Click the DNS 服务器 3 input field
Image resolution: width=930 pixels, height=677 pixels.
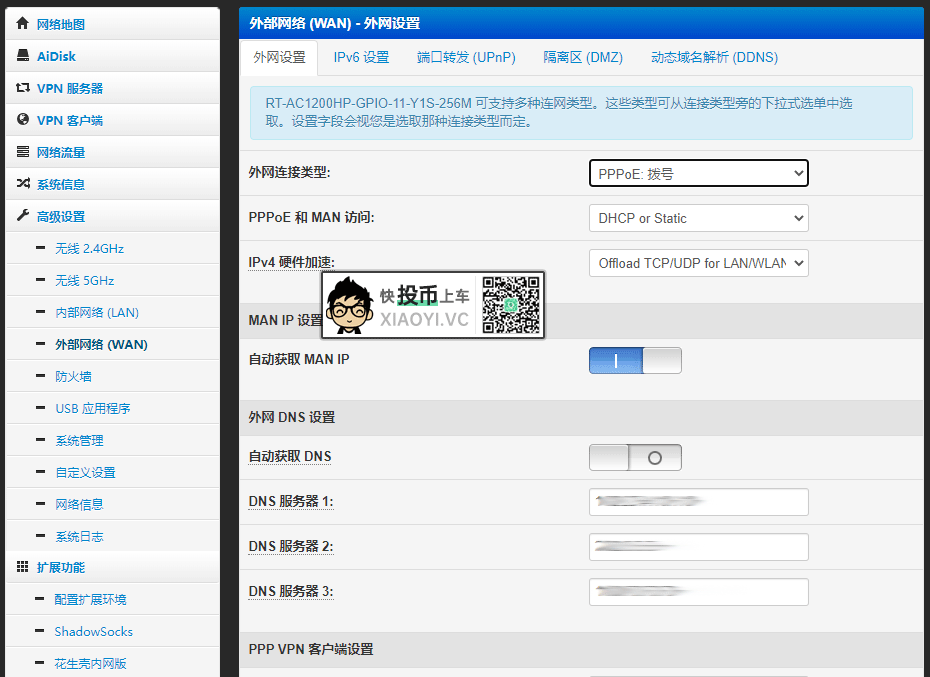click(x=699, y=592)
